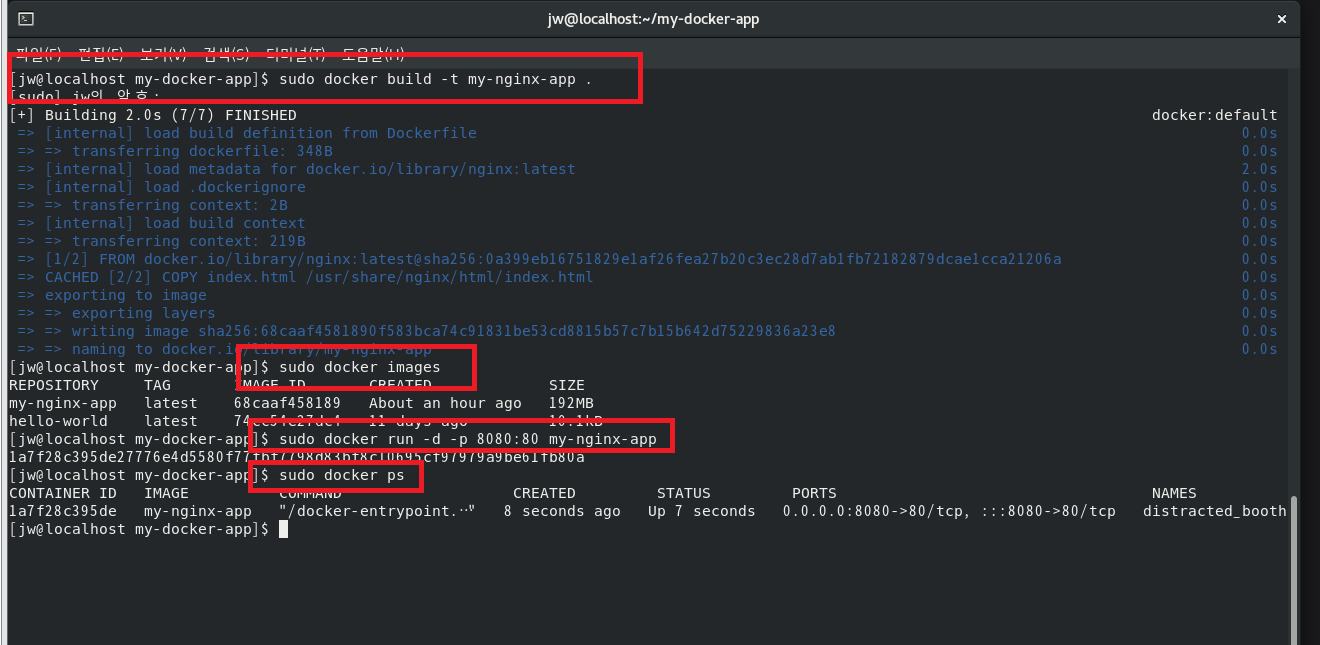
Task: Click the 2.0s timing value on metadata line
Action: (1260, 169)
